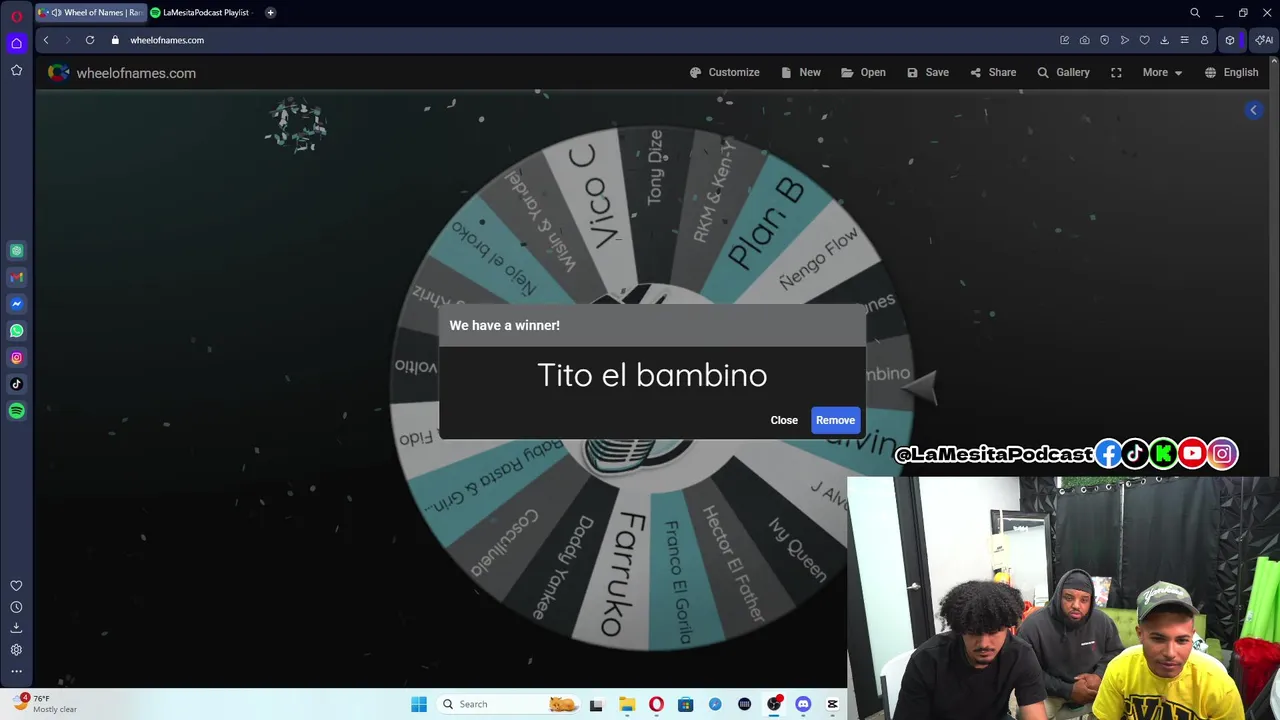Expand the More dropdown menu
Screen dimensions: 1280x720
[1162, 72]
